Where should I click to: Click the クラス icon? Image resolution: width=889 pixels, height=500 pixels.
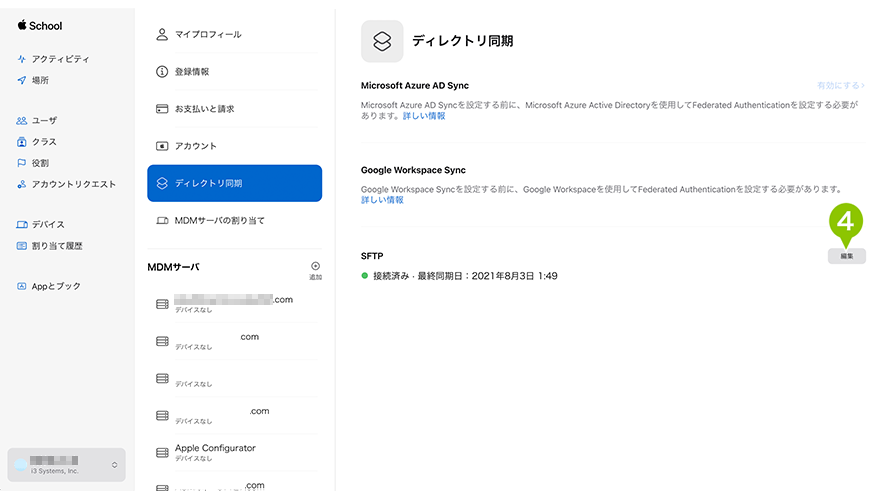(22, 142)
